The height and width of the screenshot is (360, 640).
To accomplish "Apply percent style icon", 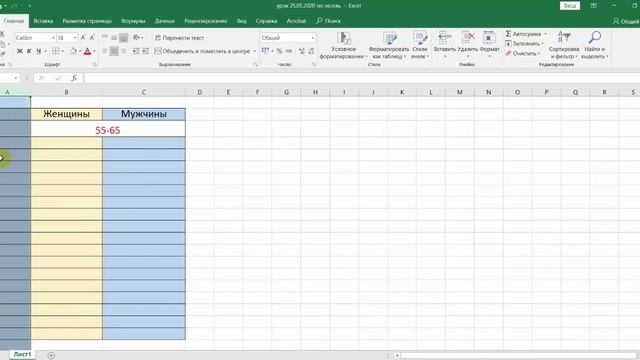I will (280, 51).
